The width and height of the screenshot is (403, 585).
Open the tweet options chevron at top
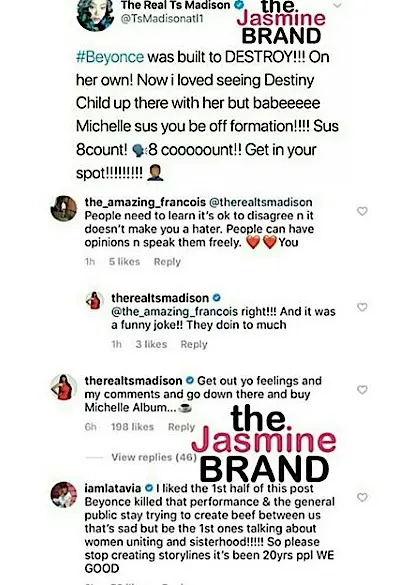[x=337, y=5]
